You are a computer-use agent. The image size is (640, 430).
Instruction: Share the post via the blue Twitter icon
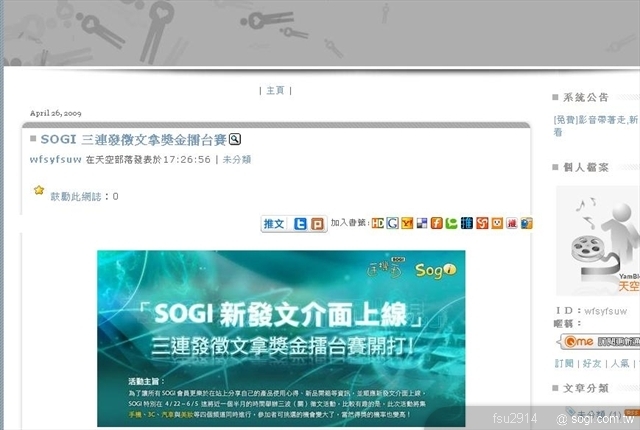tap(300, 224)
